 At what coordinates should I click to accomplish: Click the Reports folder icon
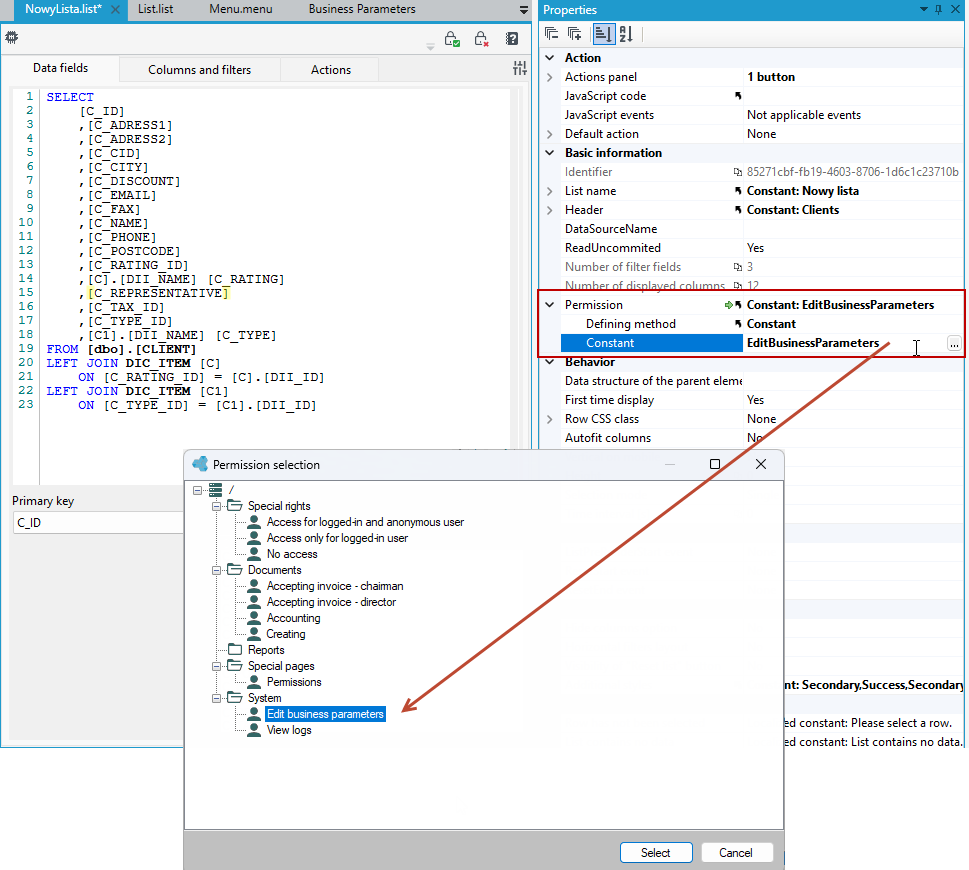[x=235, y=649]
